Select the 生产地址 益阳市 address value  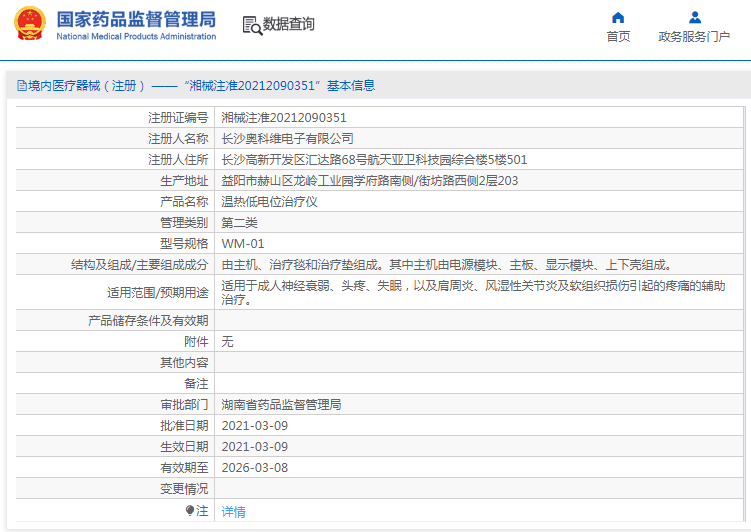369,181
